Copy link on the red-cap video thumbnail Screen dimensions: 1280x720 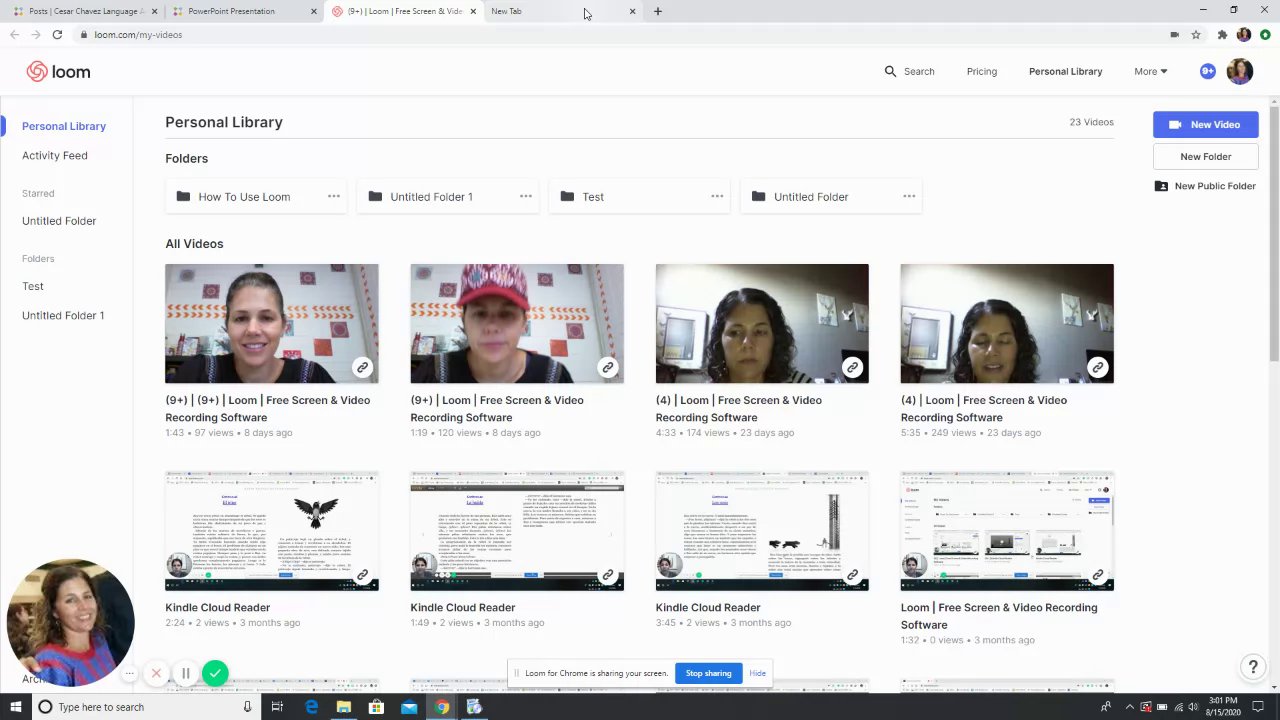(607, 367)
